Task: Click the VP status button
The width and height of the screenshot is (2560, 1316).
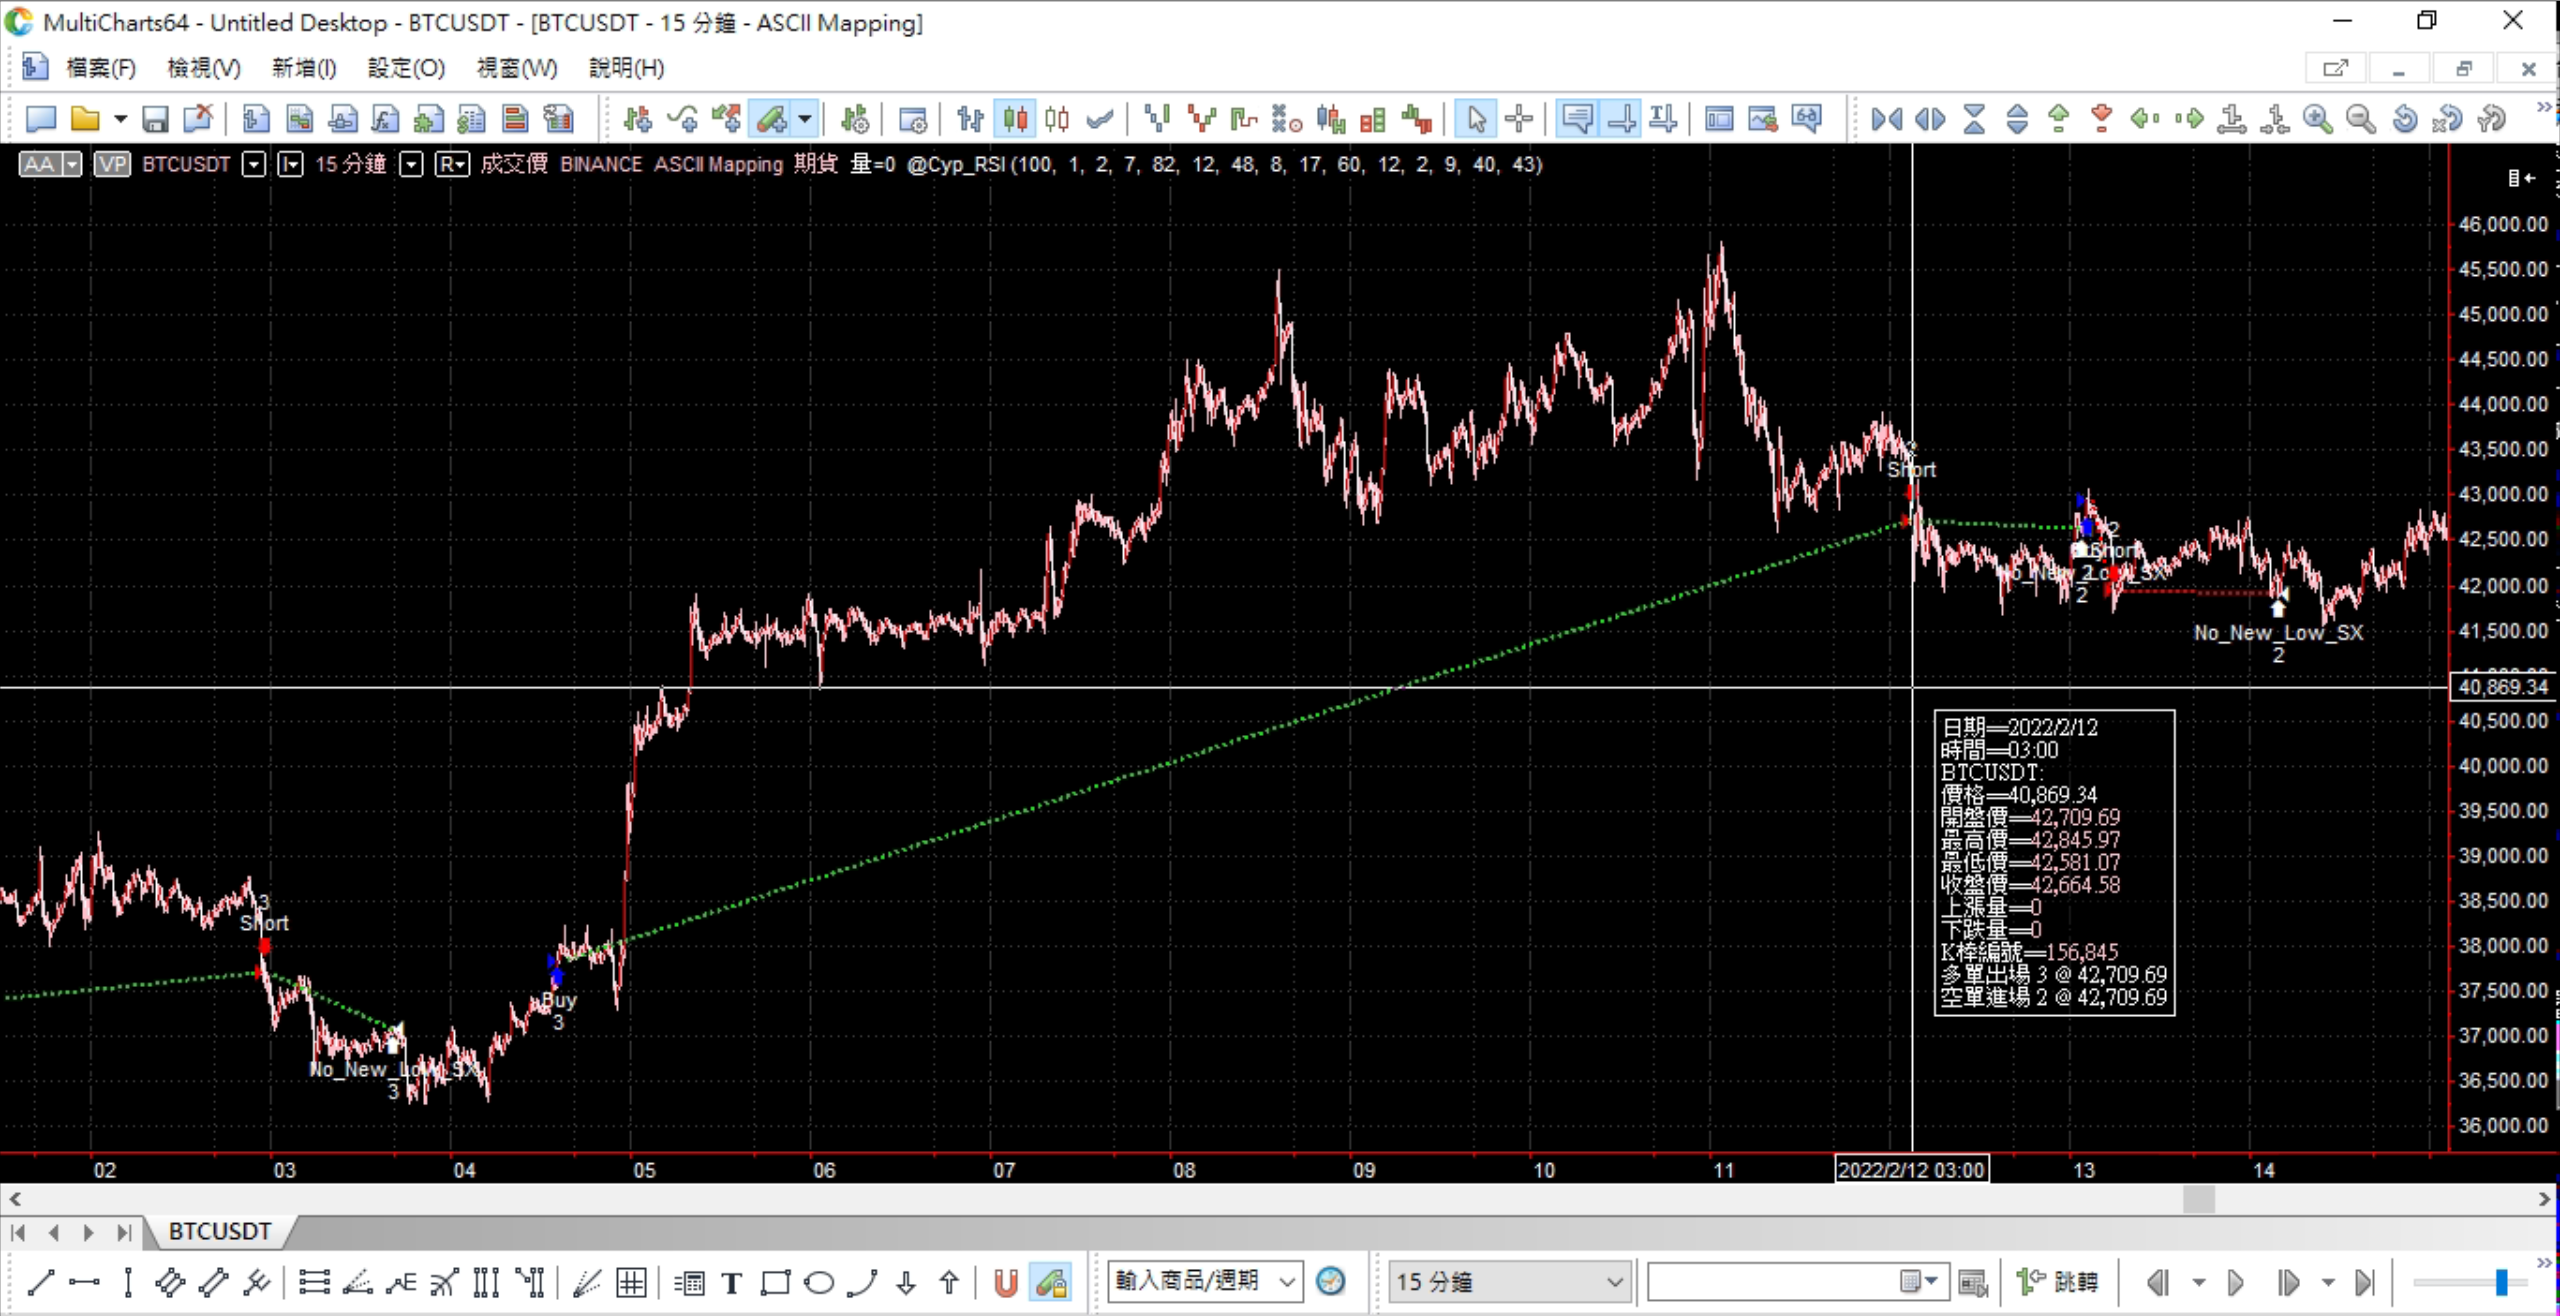Action: coord(112,165)
